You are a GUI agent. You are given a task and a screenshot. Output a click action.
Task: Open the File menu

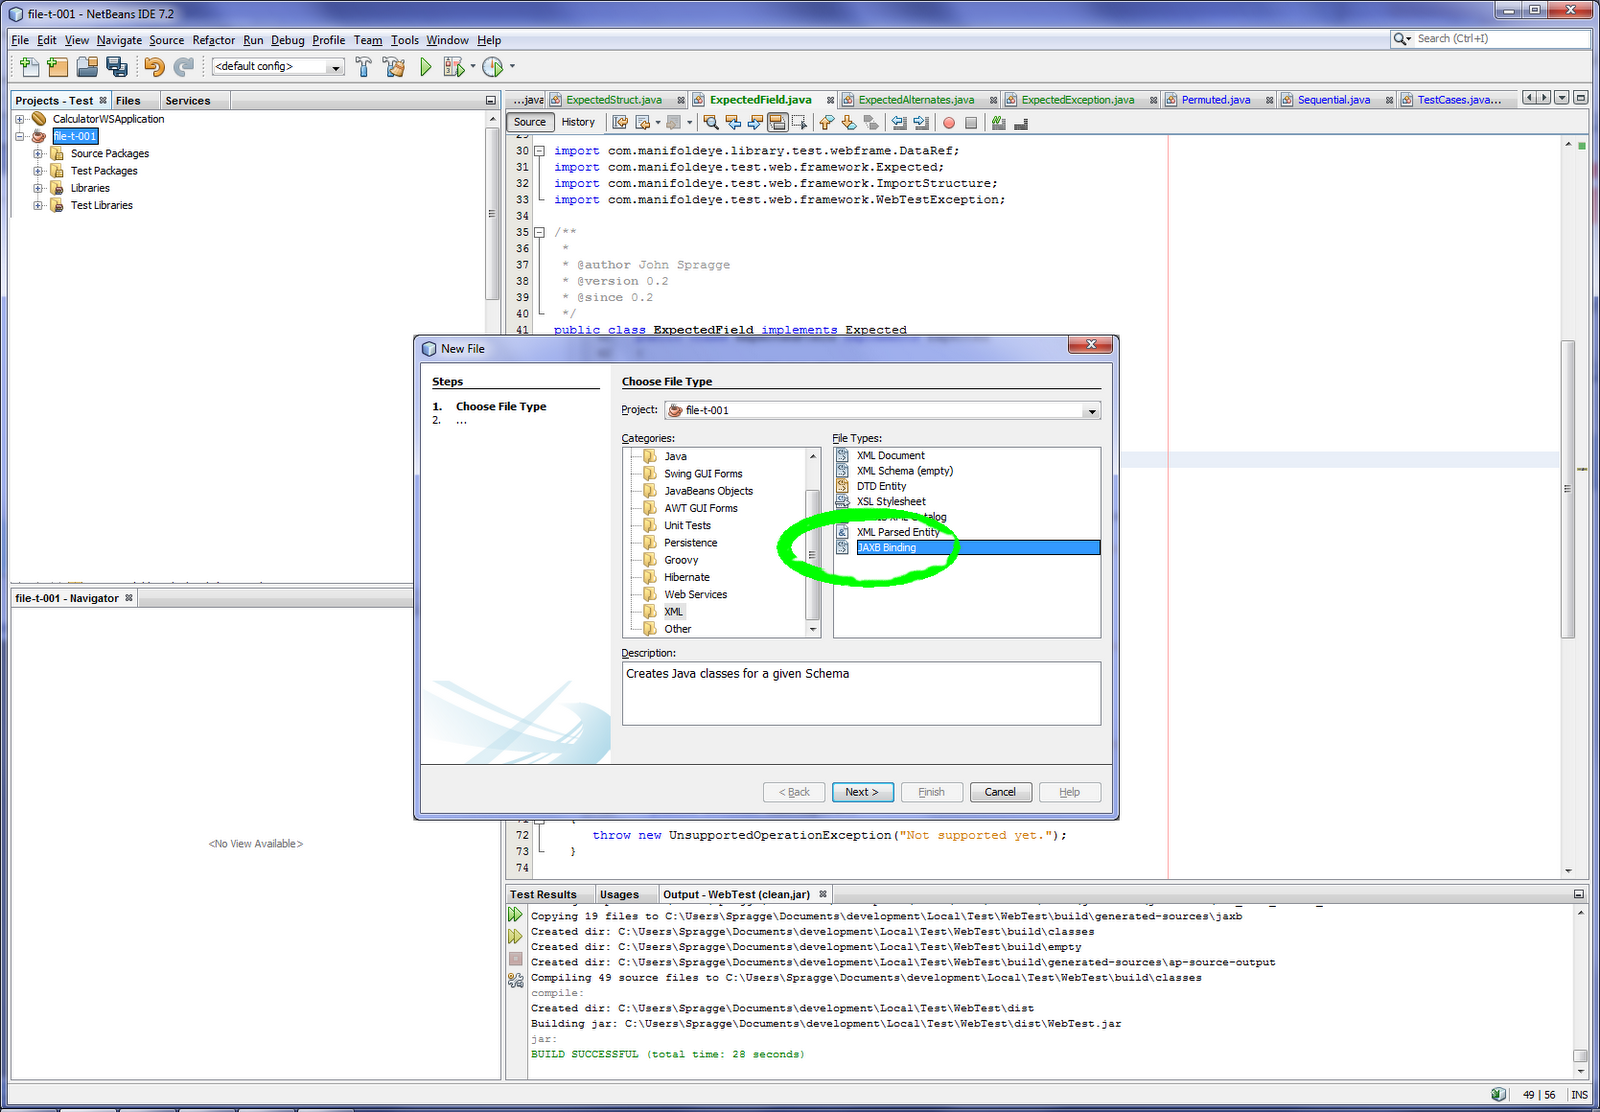tap(20, 40)
